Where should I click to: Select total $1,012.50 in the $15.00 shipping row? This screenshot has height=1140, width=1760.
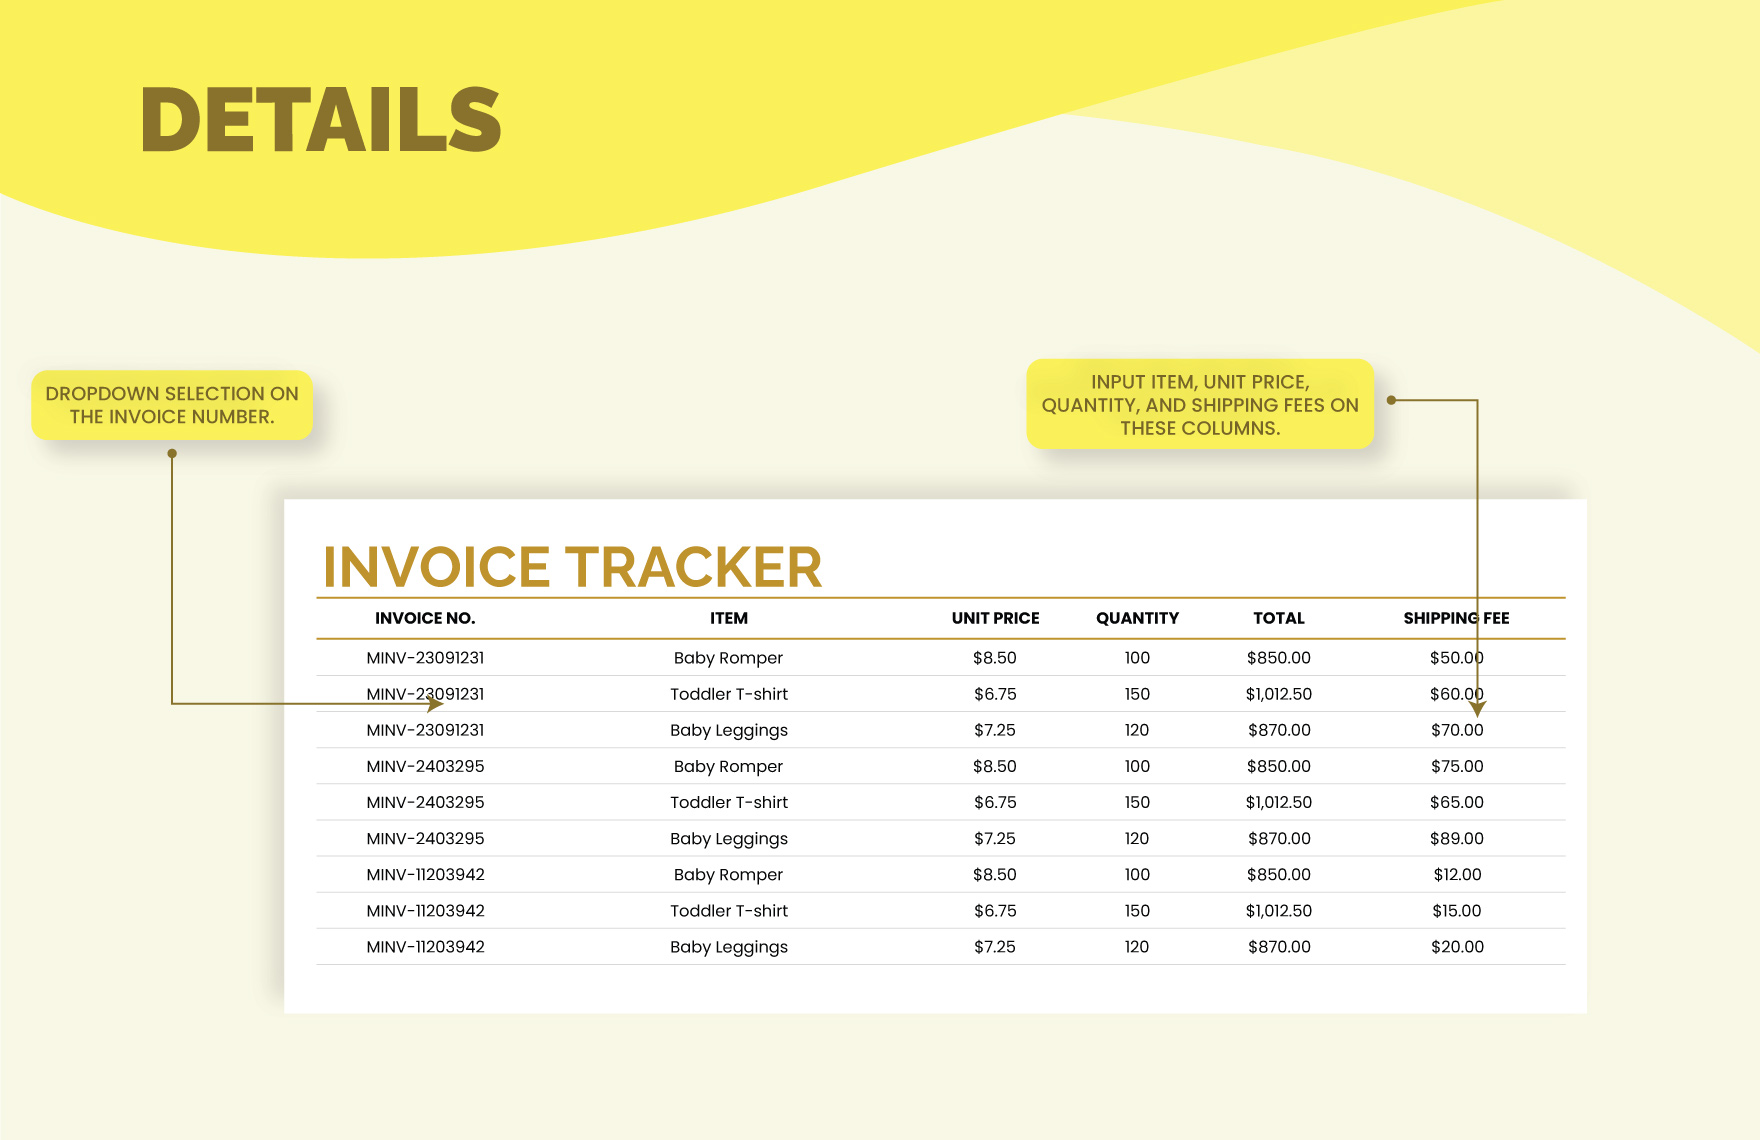pyautogui.click(x=1279, y=910)
